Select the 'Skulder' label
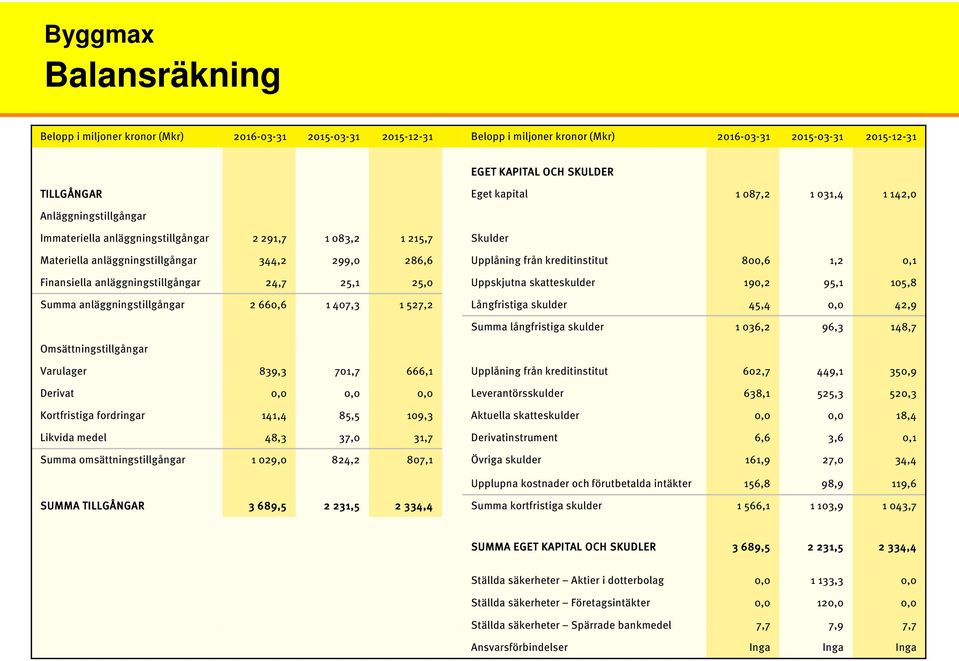Screen dimensions: 959x661 (x=489, y=238)
